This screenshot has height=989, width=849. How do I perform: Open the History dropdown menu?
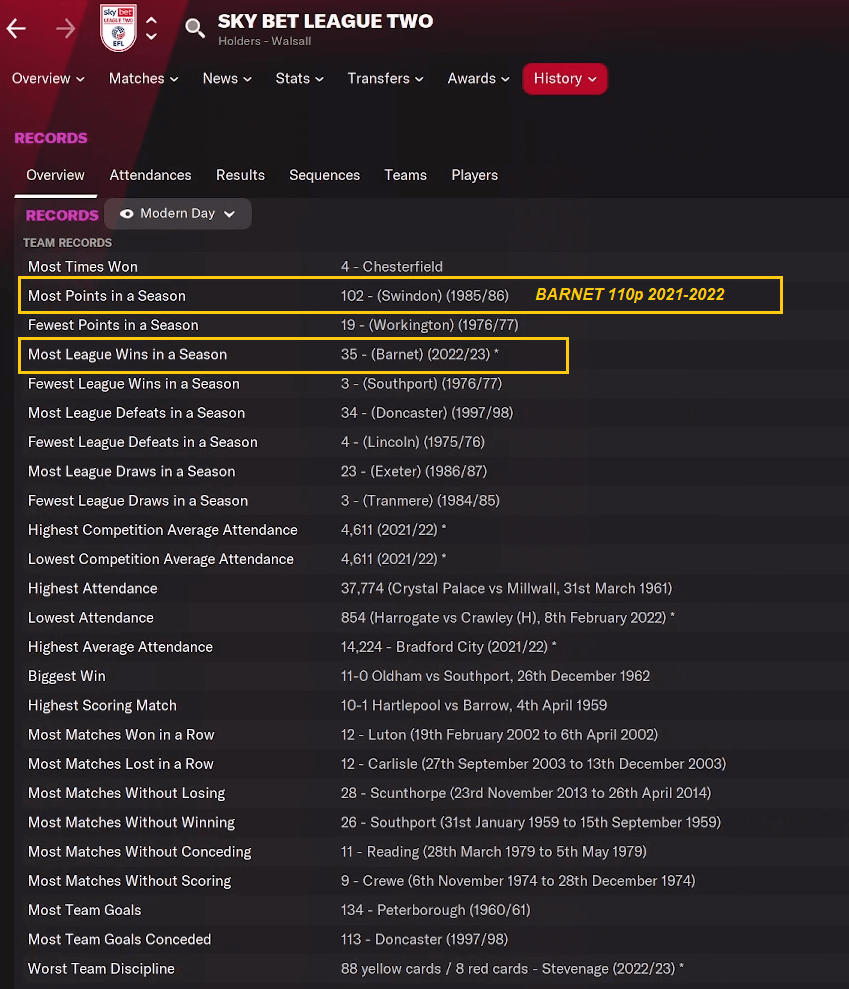point(565,79)
